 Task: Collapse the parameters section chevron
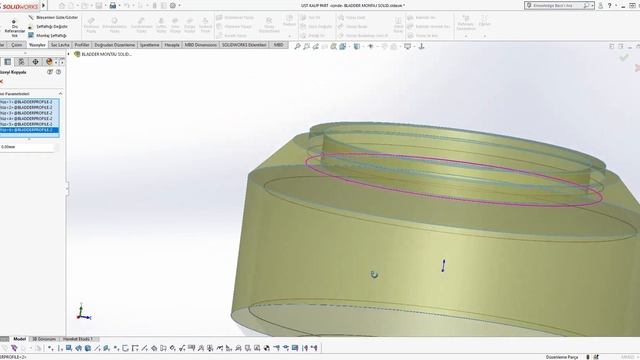click(60, 93)
